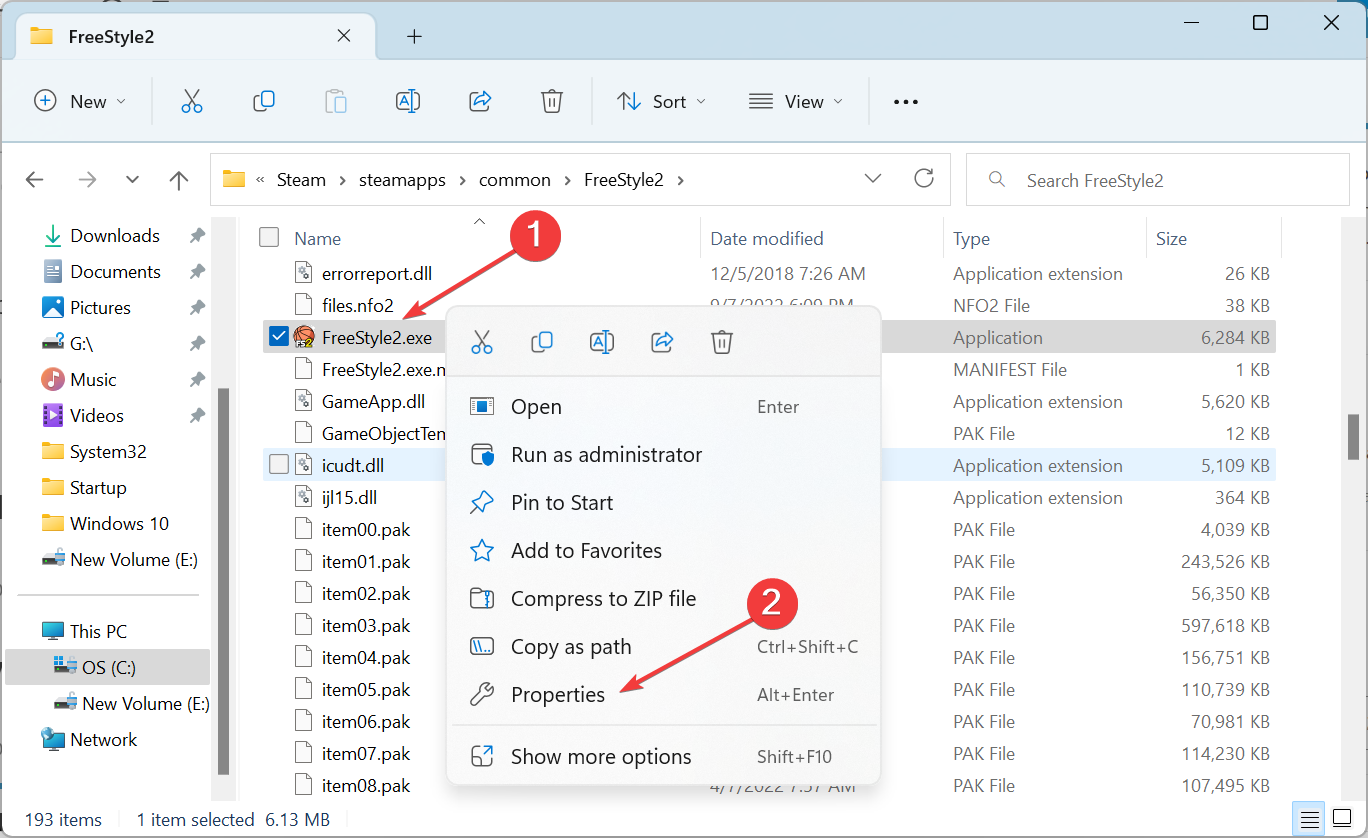The height and width of the screenshot is (838, 1368).
Task: Uncheck the FreeStyle2.exe checkbox
Action: click(x=279, y=337)
